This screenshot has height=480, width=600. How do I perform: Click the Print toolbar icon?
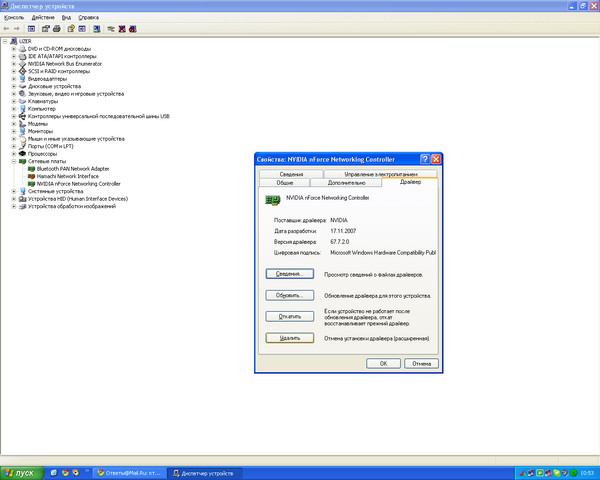57,29
